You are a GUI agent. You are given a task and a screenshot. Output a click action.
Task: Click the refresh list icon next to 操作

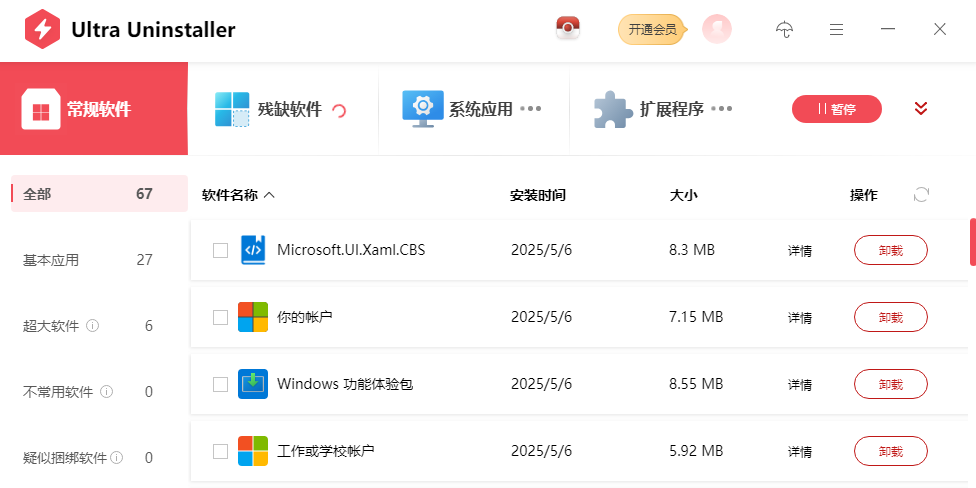coord(921,195)
